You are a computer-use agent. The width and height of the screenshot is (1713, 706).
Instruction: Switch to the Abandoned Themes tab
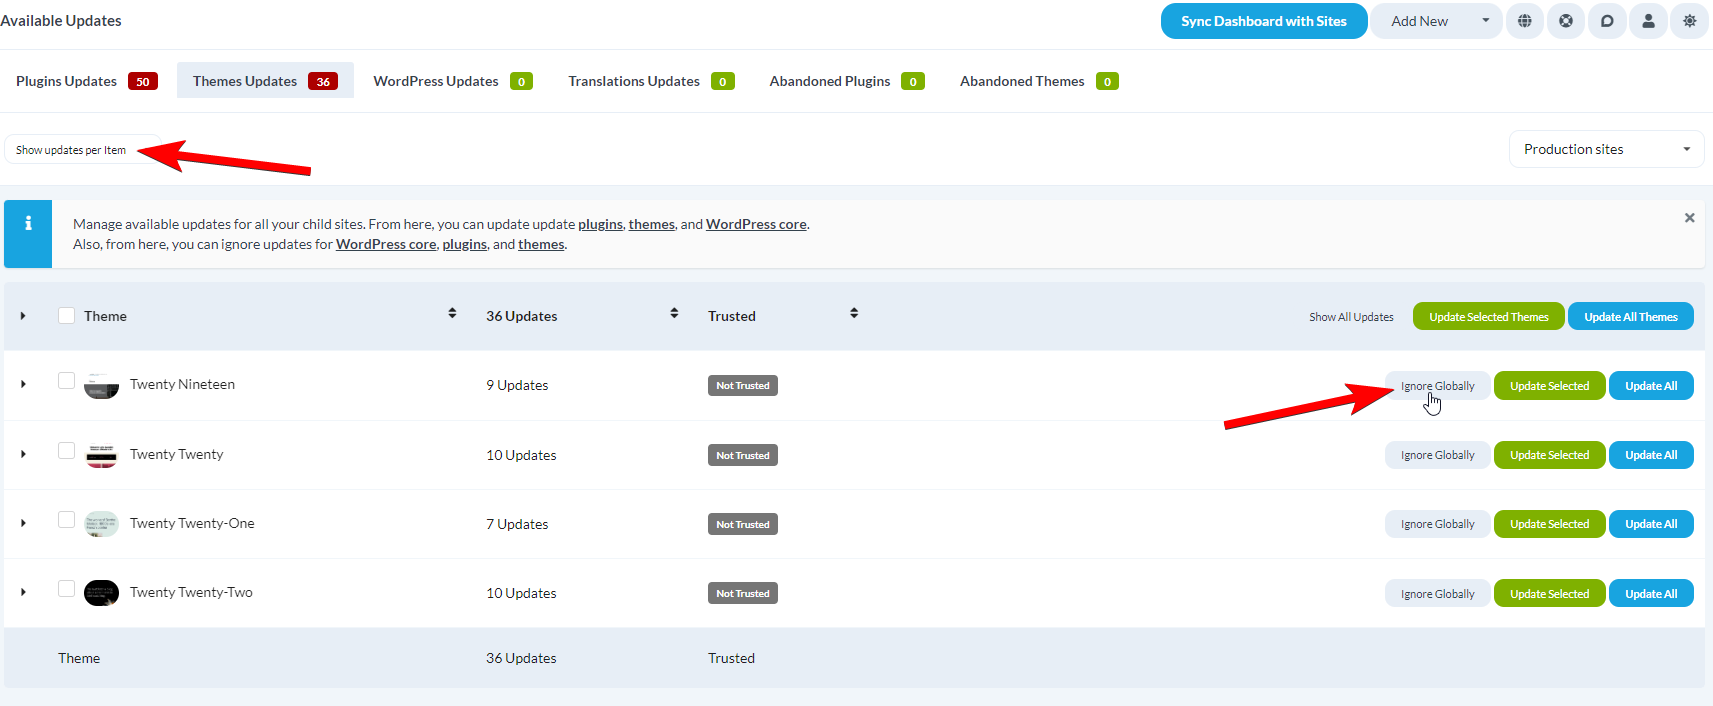coord(1039,81)
